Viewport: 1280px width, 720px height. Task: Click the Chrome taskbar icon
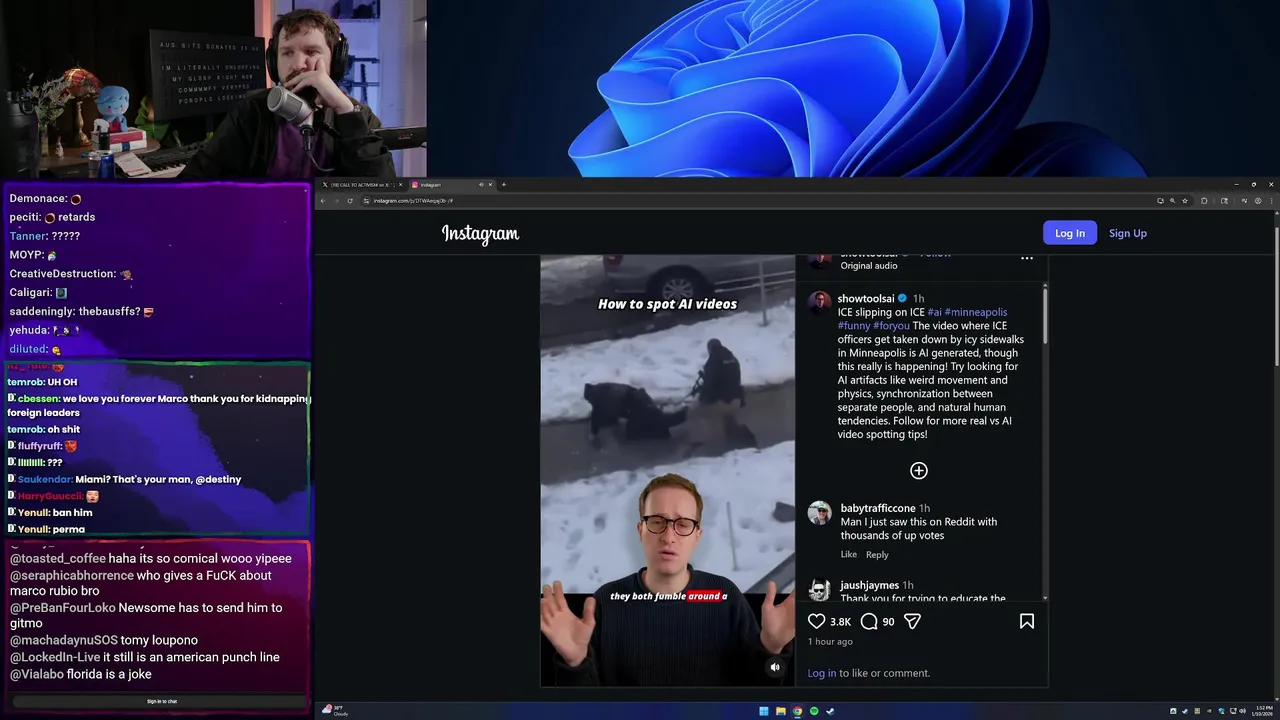(x=797, y=711)
